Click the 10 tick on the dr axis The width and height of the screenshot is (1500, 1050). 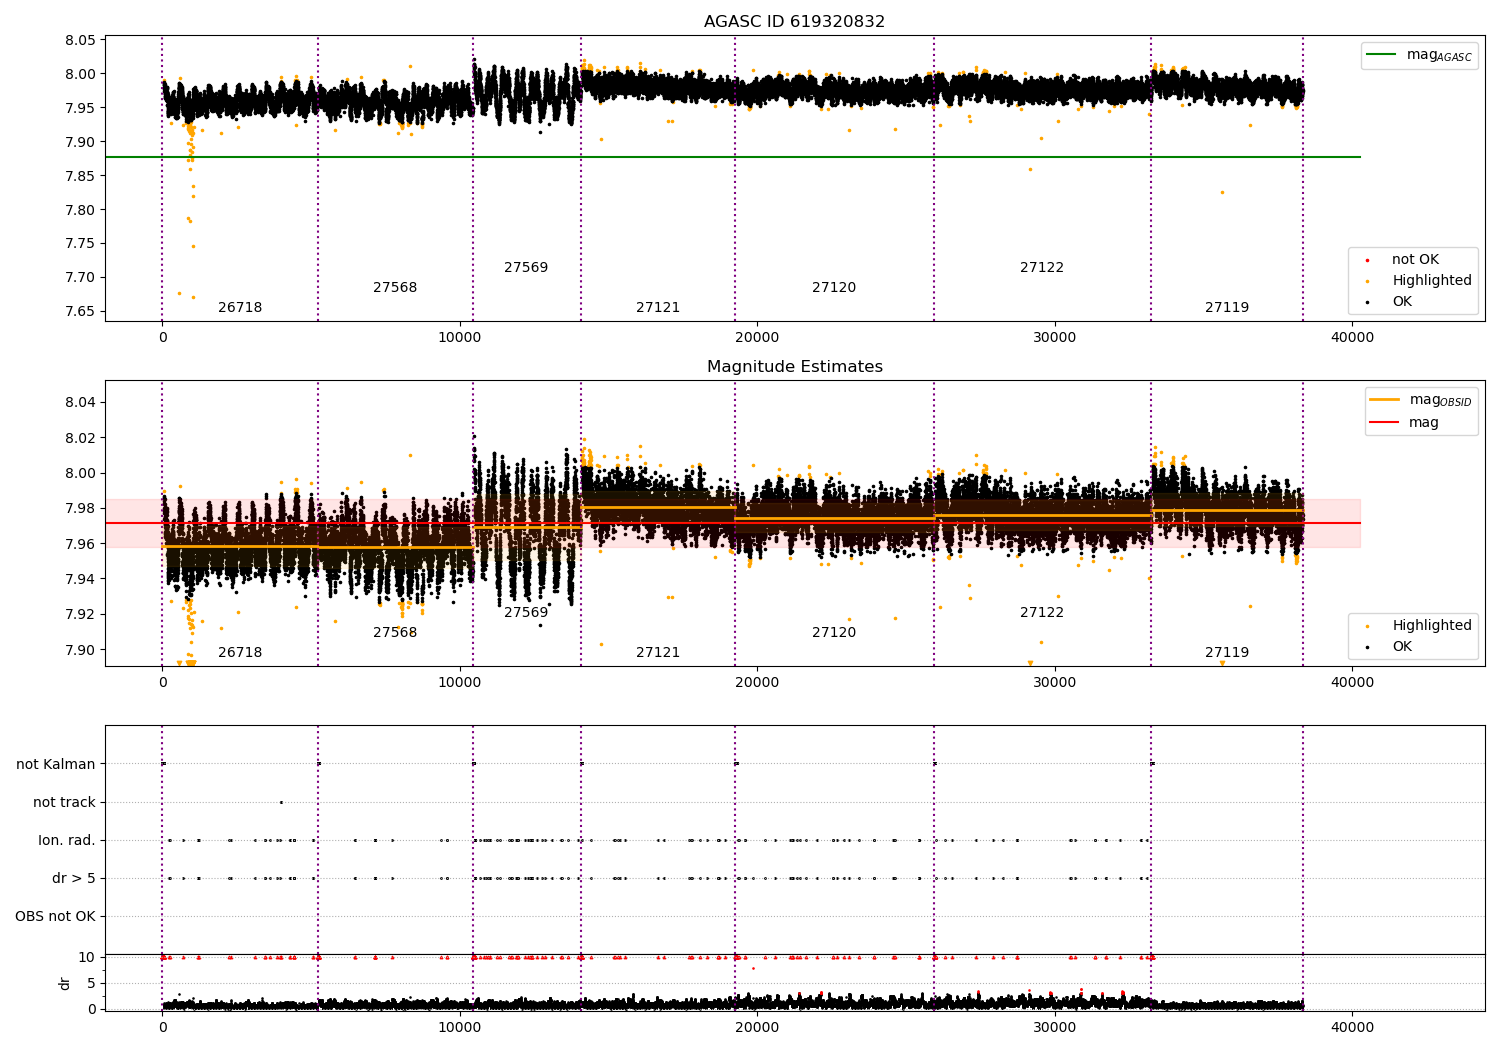point(87,958)
